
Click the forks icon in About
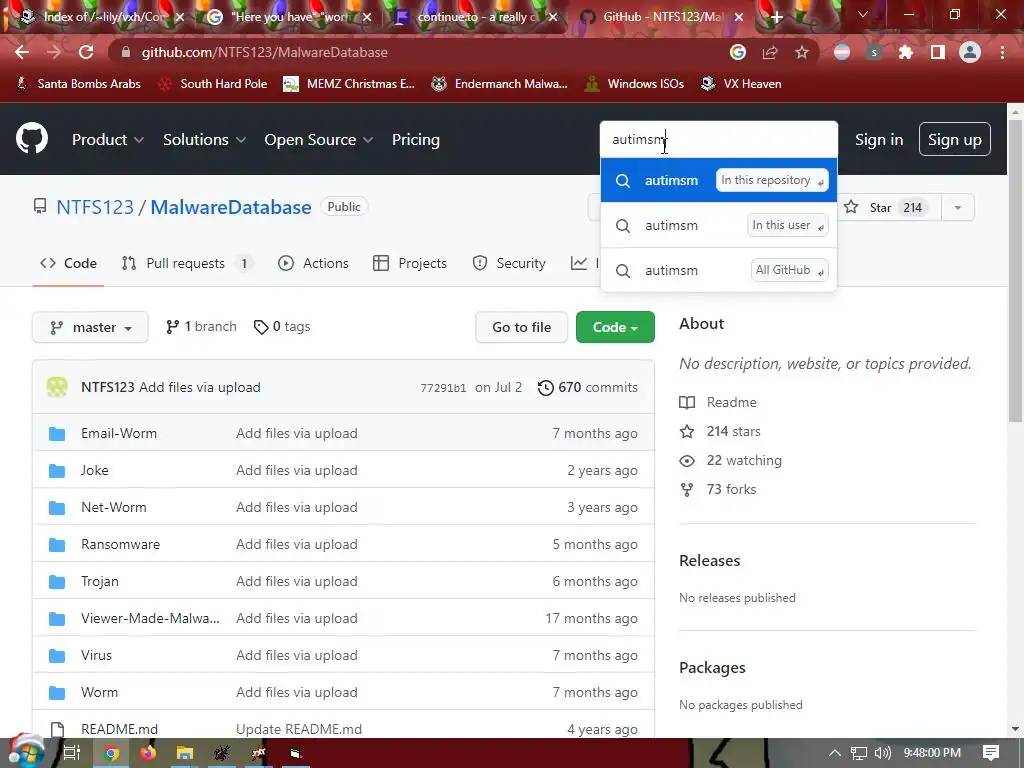point(687,490)
